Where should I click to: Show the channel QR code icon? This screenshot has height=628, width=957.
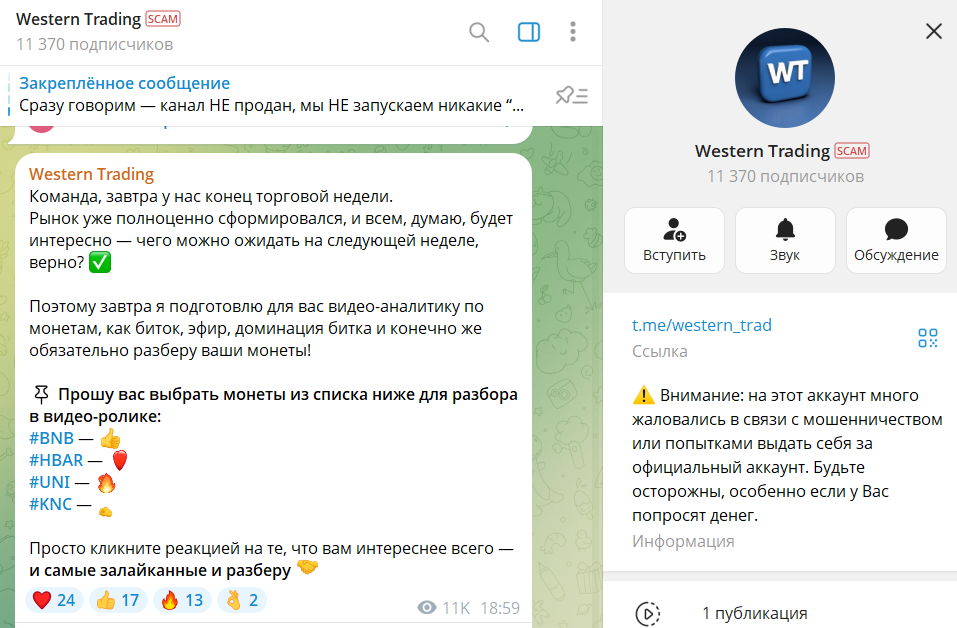click(928, 337)
